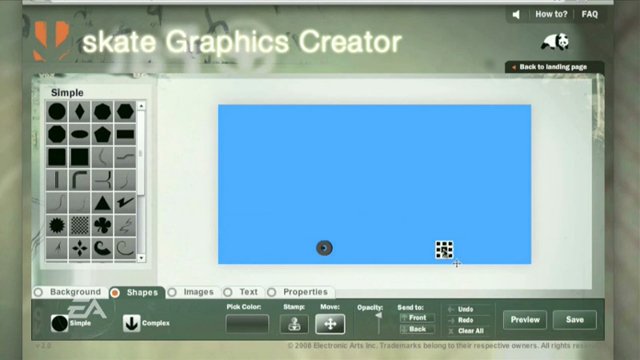Select the solid triangle shape
This screenshot has height=360, width=640.
102,203
